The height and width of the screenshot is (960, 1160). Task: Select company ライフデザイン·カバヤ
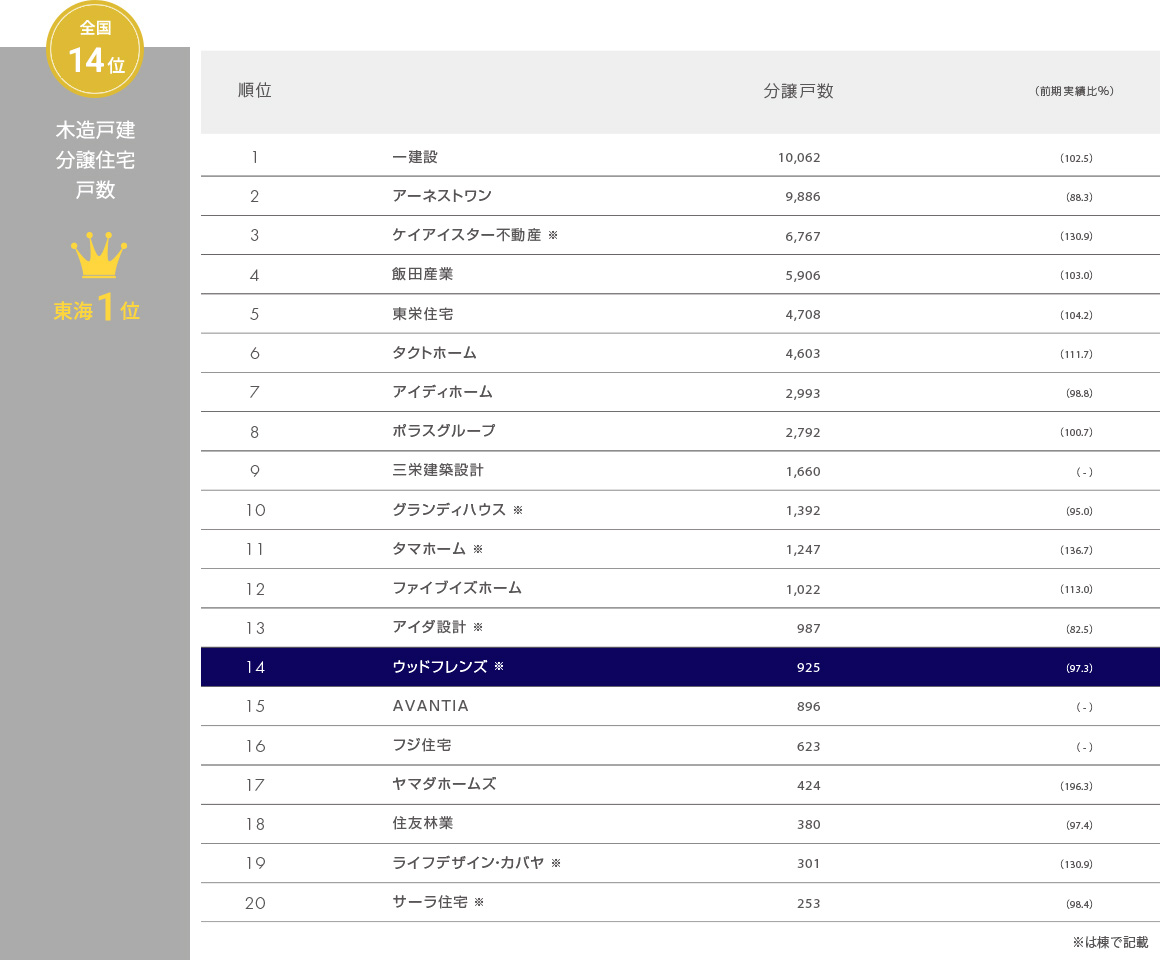pyautogui.click(x=468, y=863)
